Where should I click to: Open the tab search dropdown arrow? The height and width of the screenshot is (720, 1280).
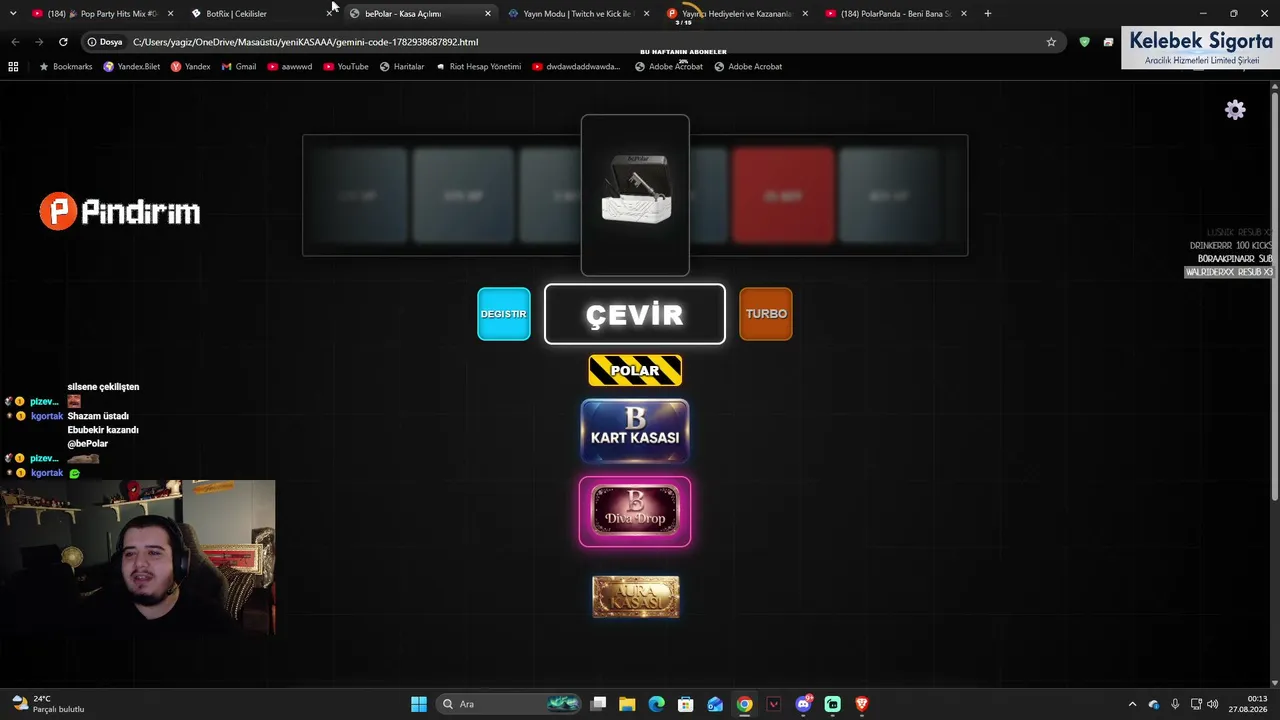coord(13,14)
